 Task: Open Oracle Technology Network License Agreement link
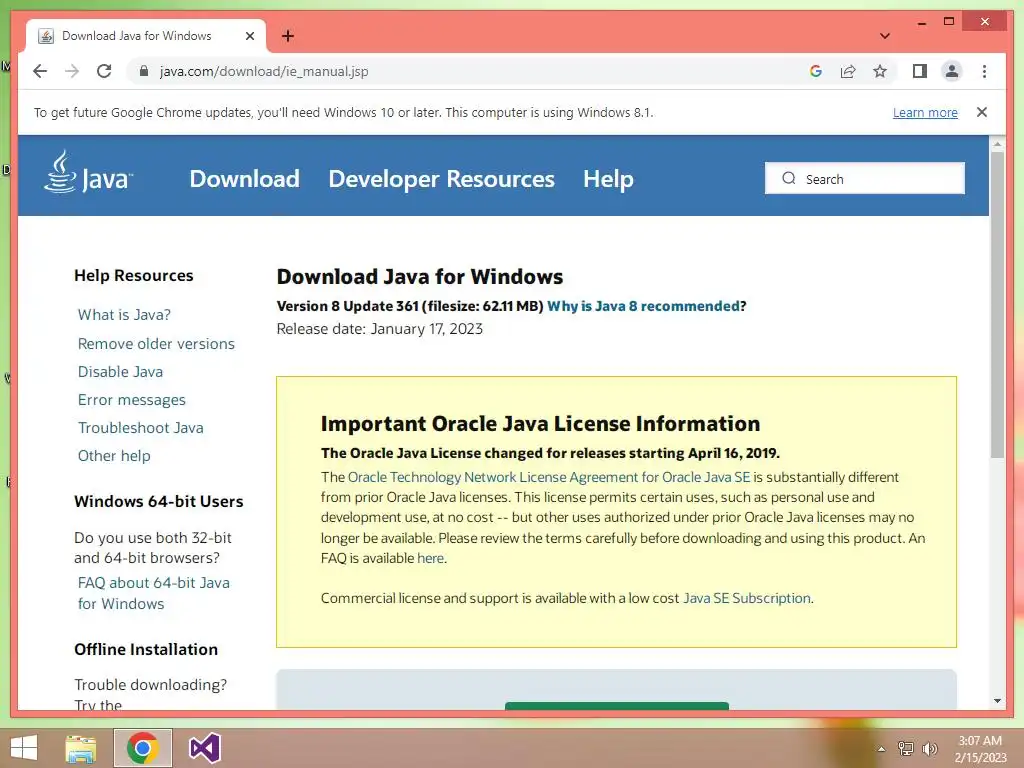coord(549,477)
